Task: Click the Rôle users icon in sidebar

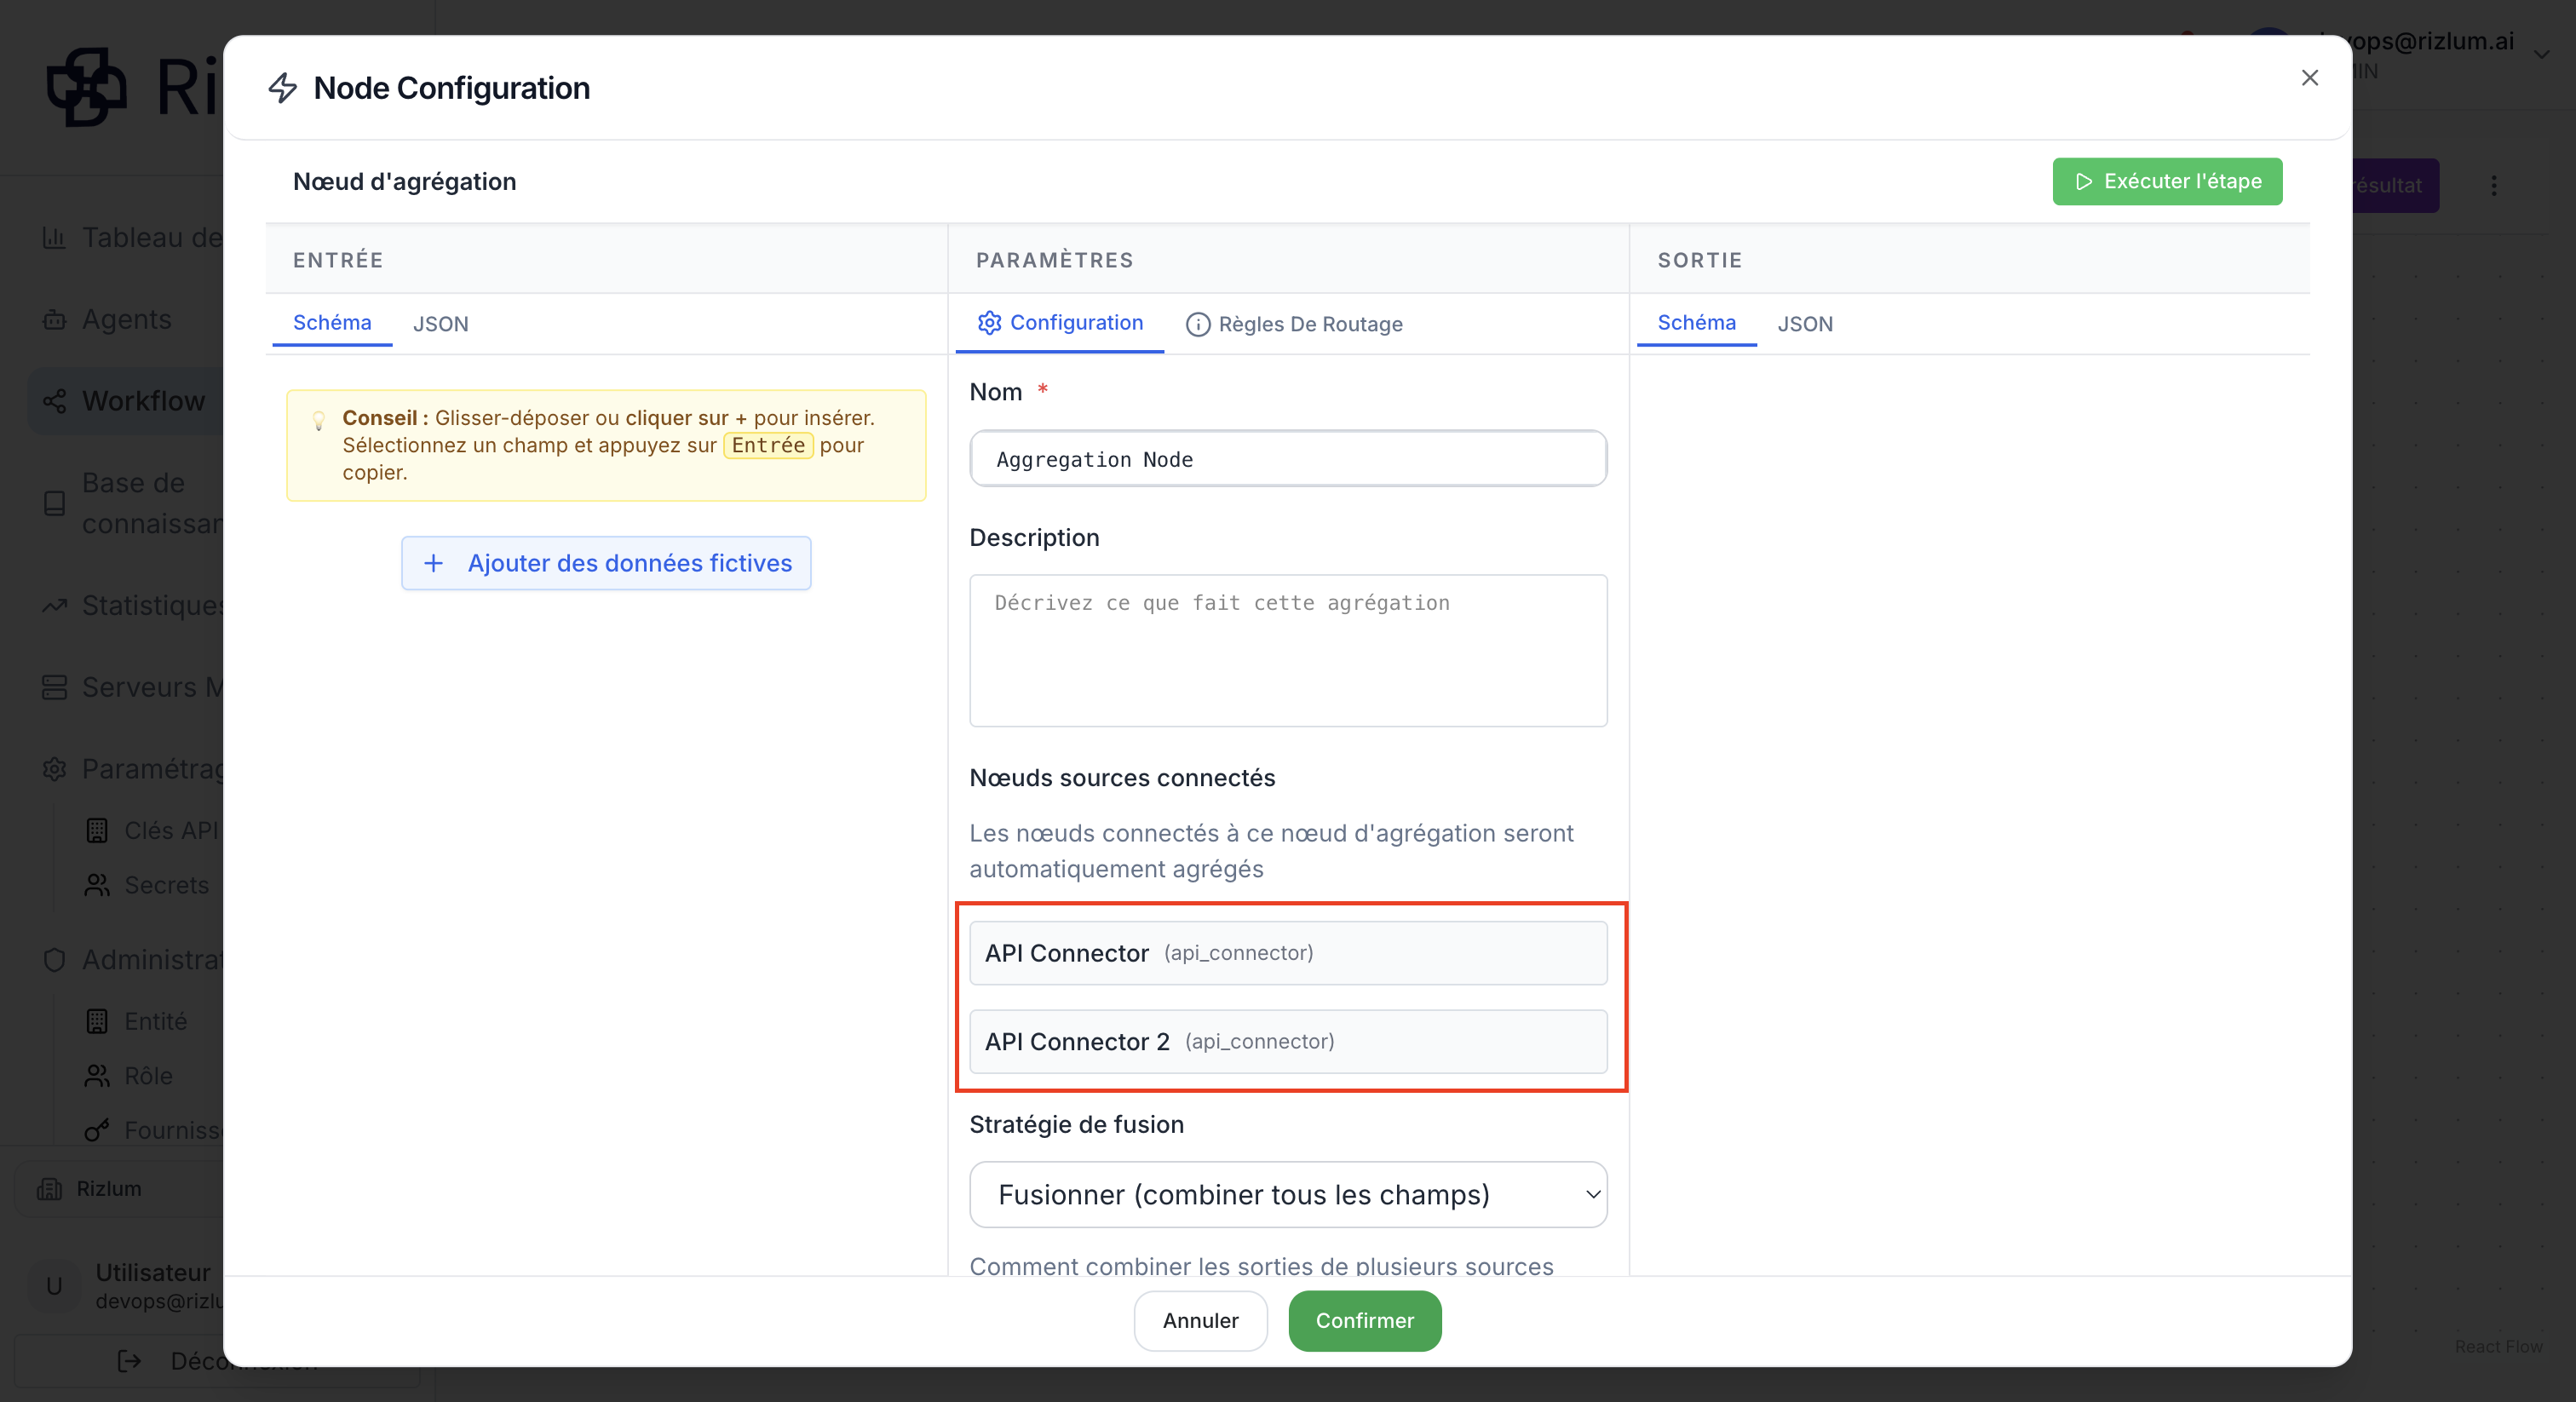Action: coord(97,1077)
